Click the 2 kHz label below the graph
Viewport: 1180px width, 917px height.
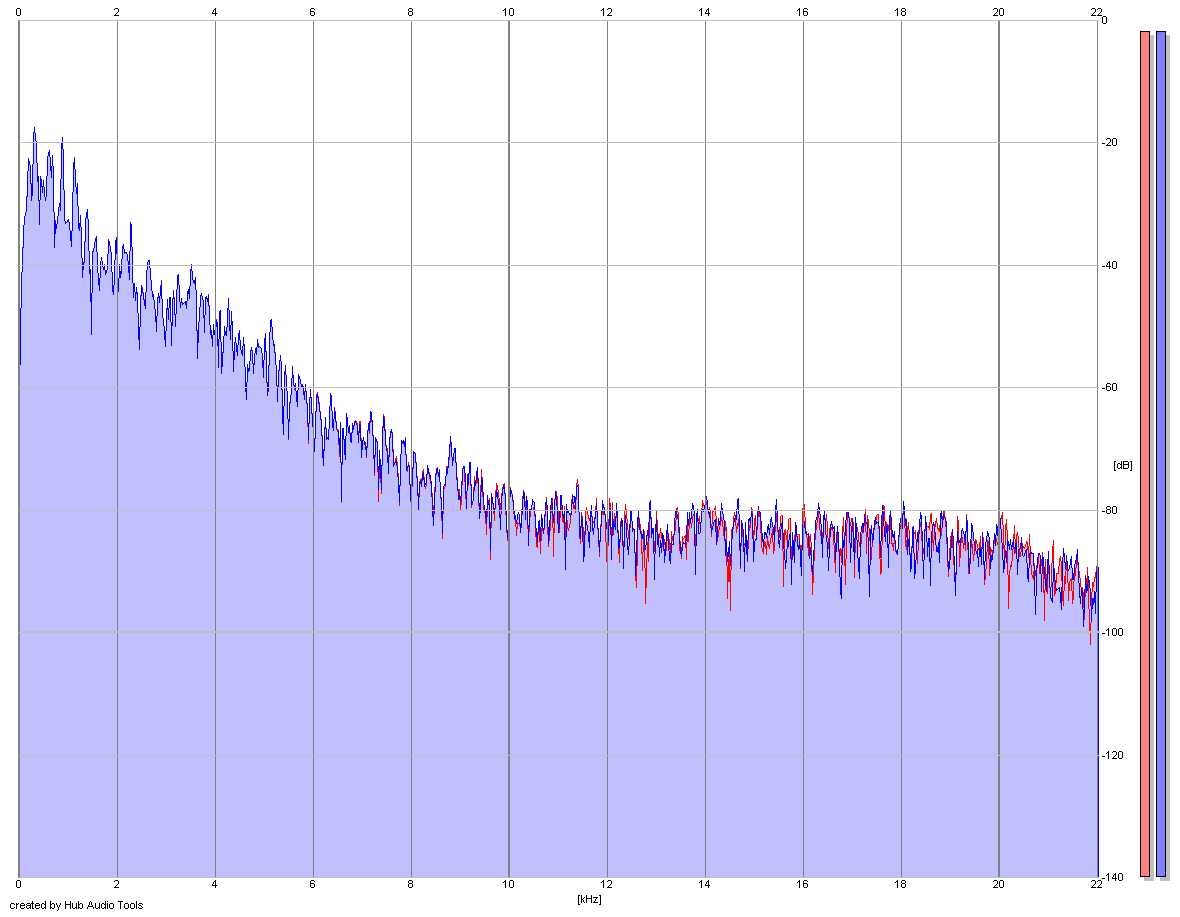pyautogui.click(x=117, y=885)
